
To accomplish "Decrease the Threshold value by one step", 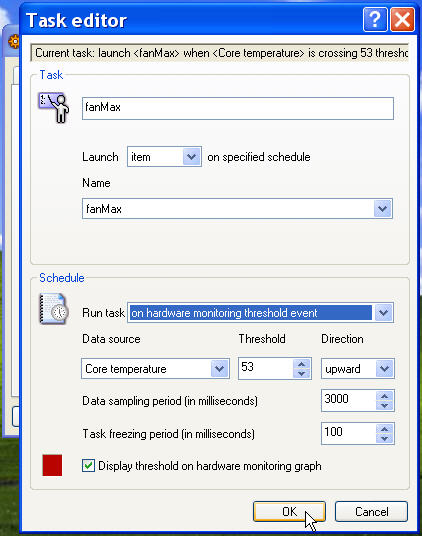I will click(301, 373).
